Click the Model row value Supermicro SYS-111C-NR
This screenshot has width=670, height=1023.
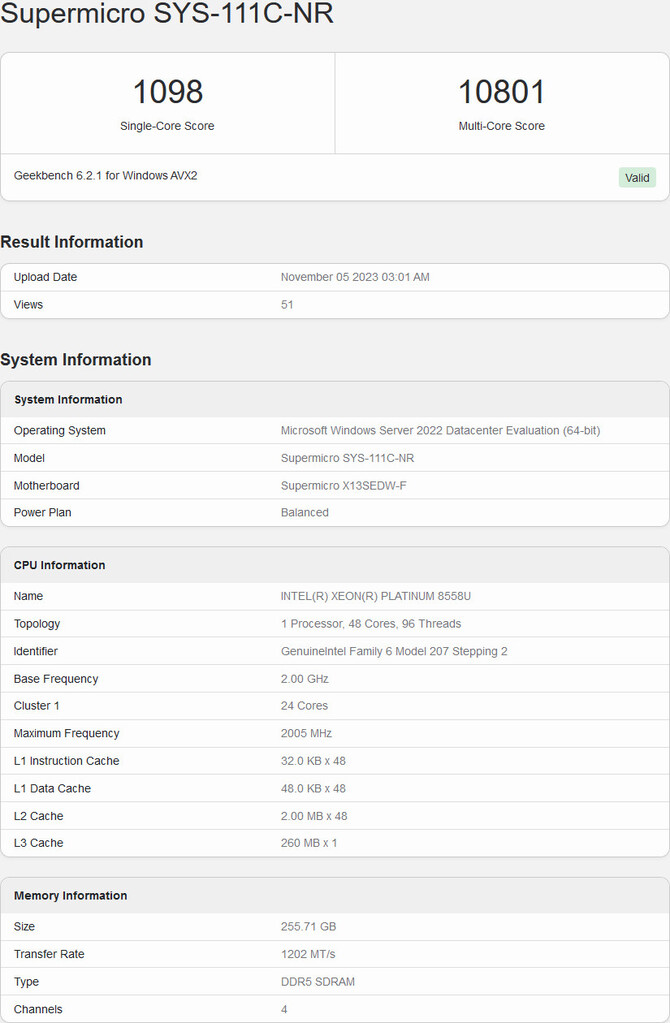click(347, 458)
